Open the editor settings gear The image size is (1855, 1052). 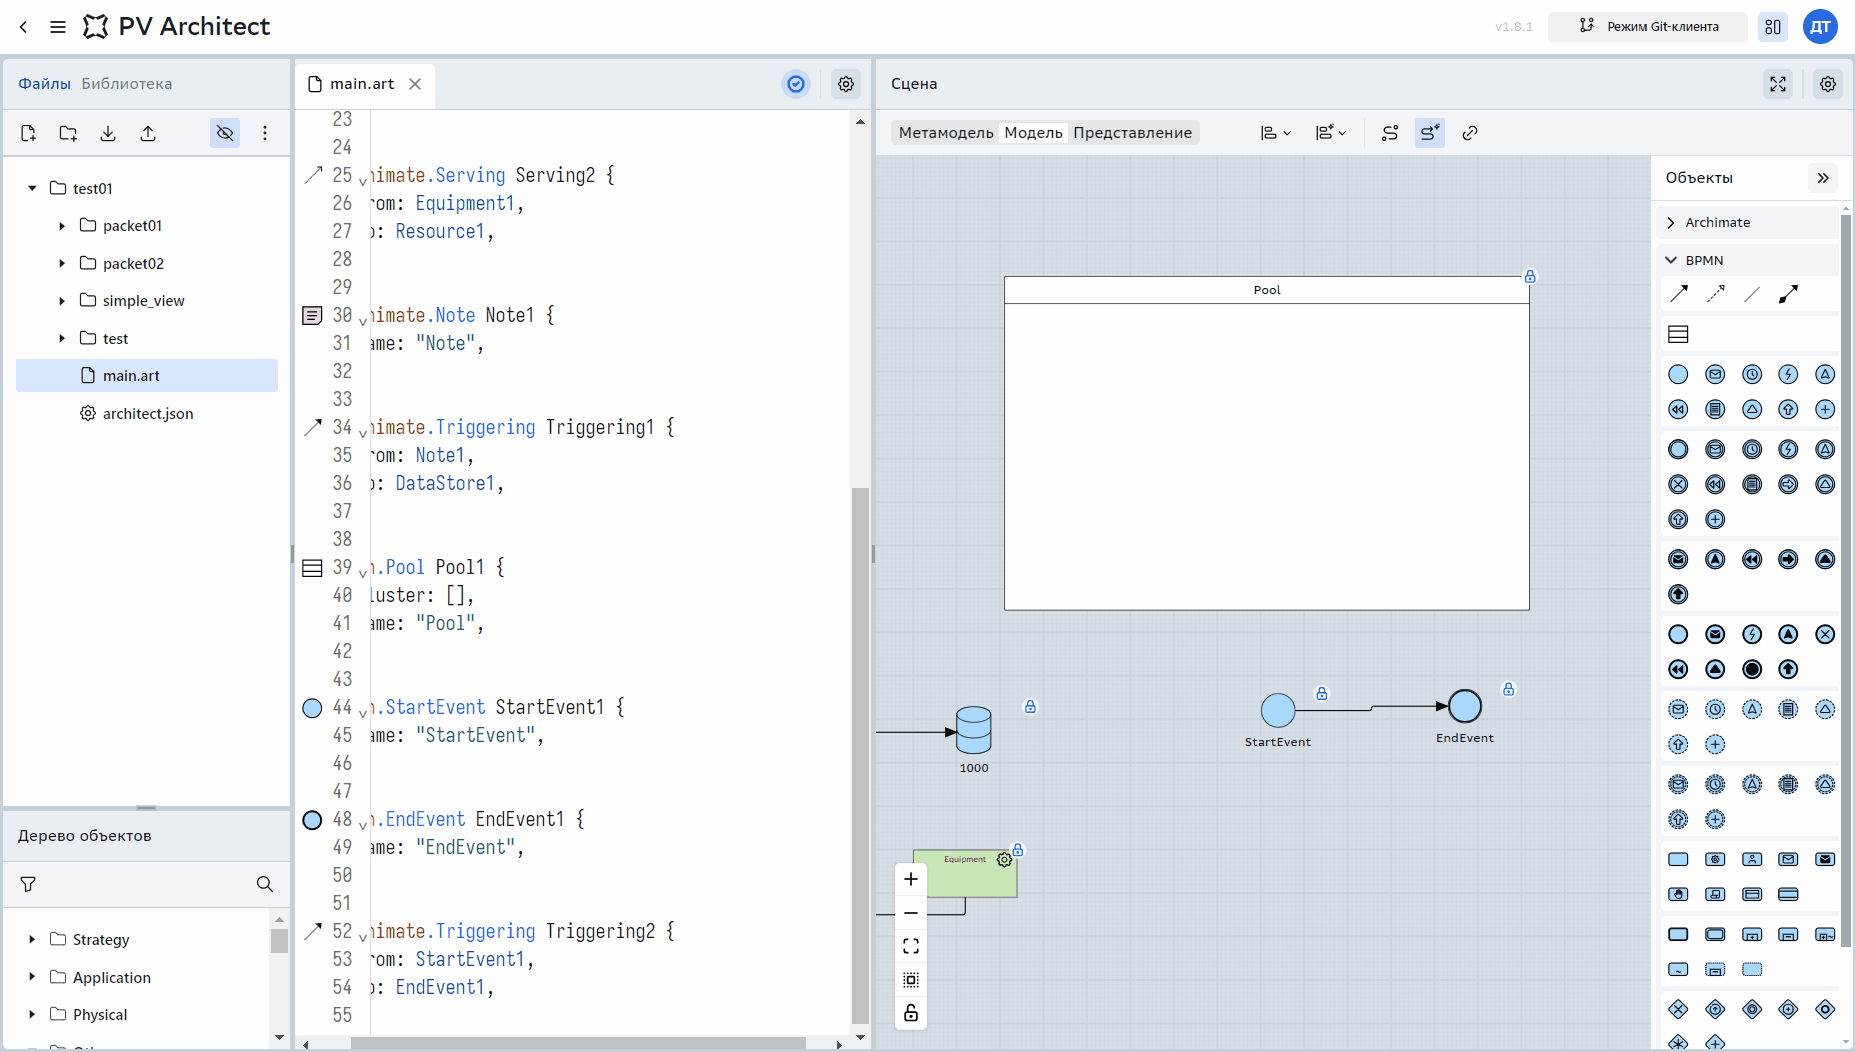click(846, 84)
